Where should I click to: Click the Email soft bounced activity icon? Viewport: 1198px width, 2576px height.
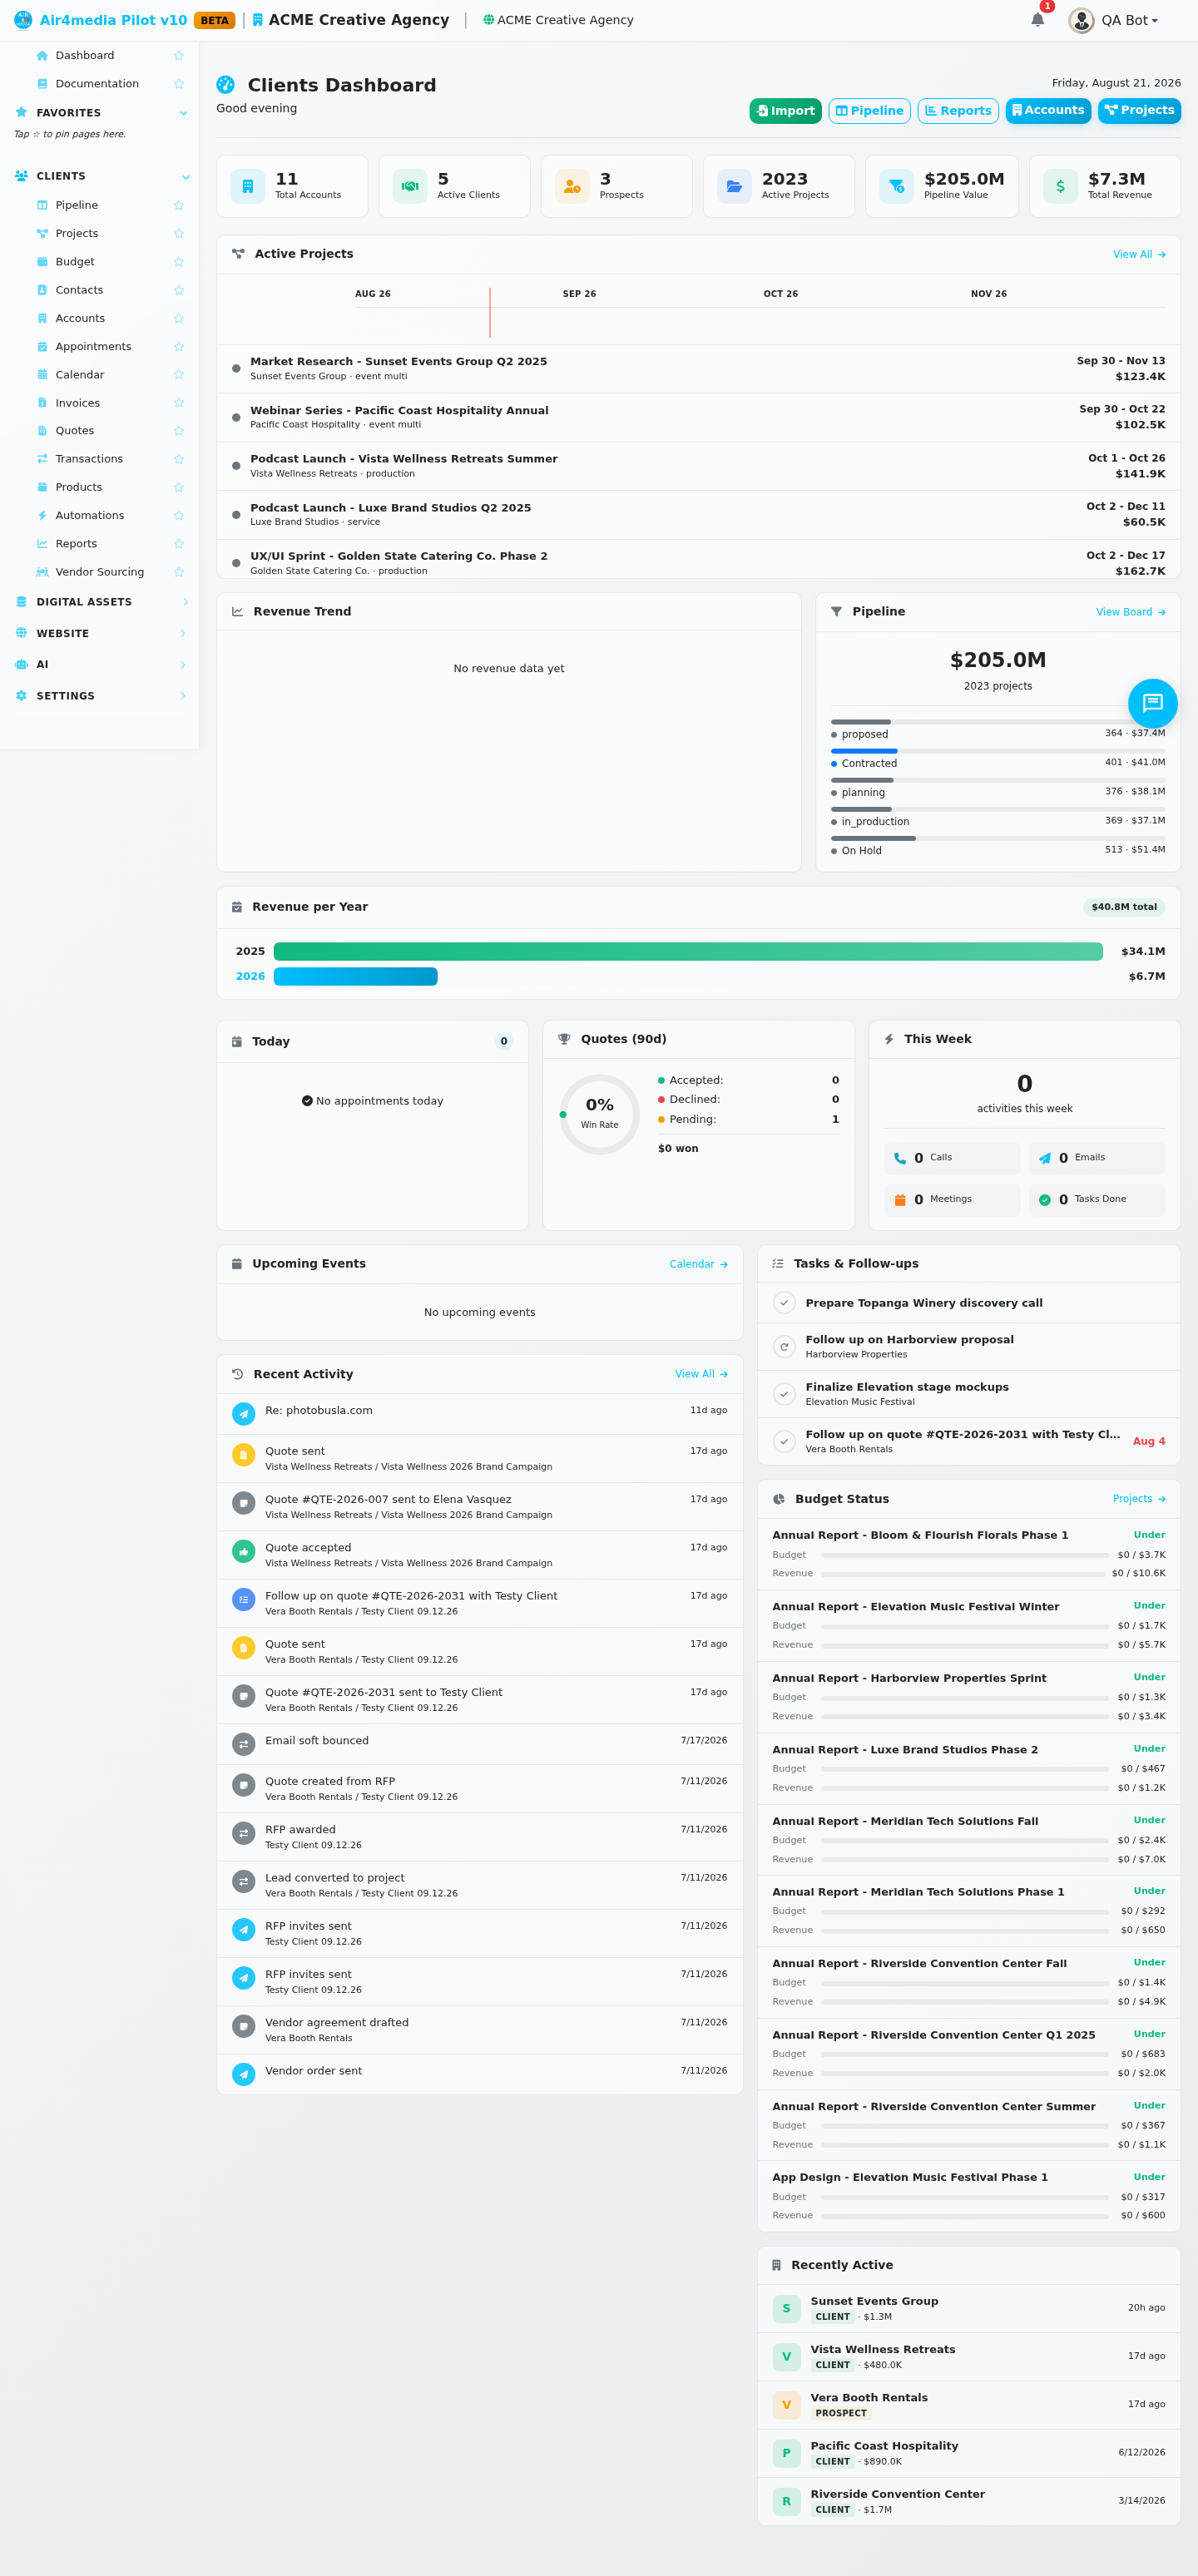tap(243, 1744)
